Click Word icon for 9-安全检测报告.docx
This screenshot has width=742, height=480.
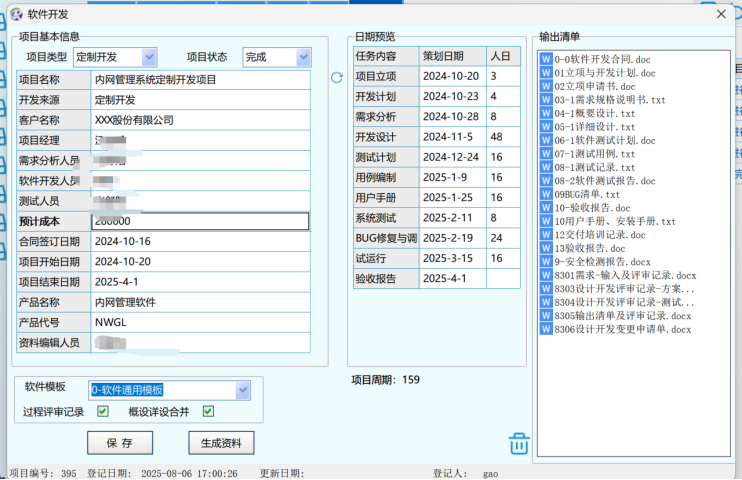pyautogui.click(x=546, y=262)
